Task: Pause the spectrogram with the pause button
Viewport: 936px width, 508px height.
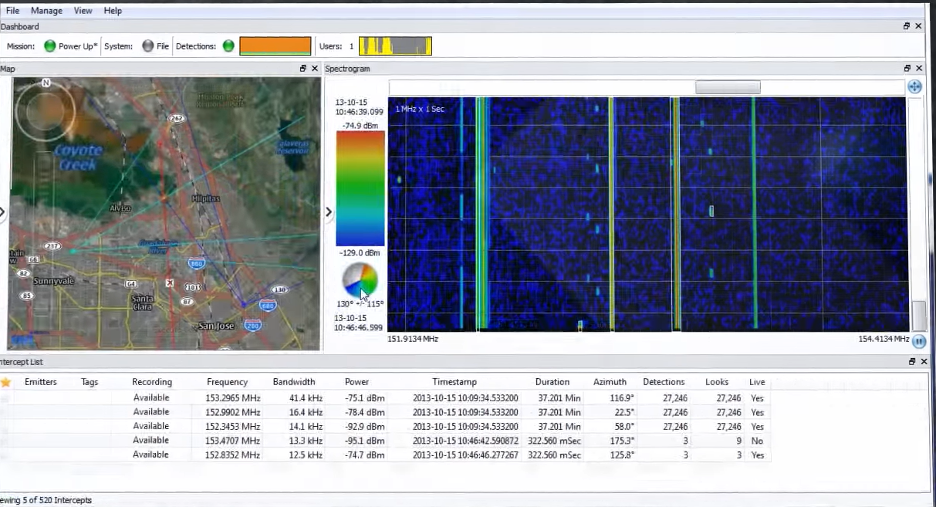Action: 919,340
